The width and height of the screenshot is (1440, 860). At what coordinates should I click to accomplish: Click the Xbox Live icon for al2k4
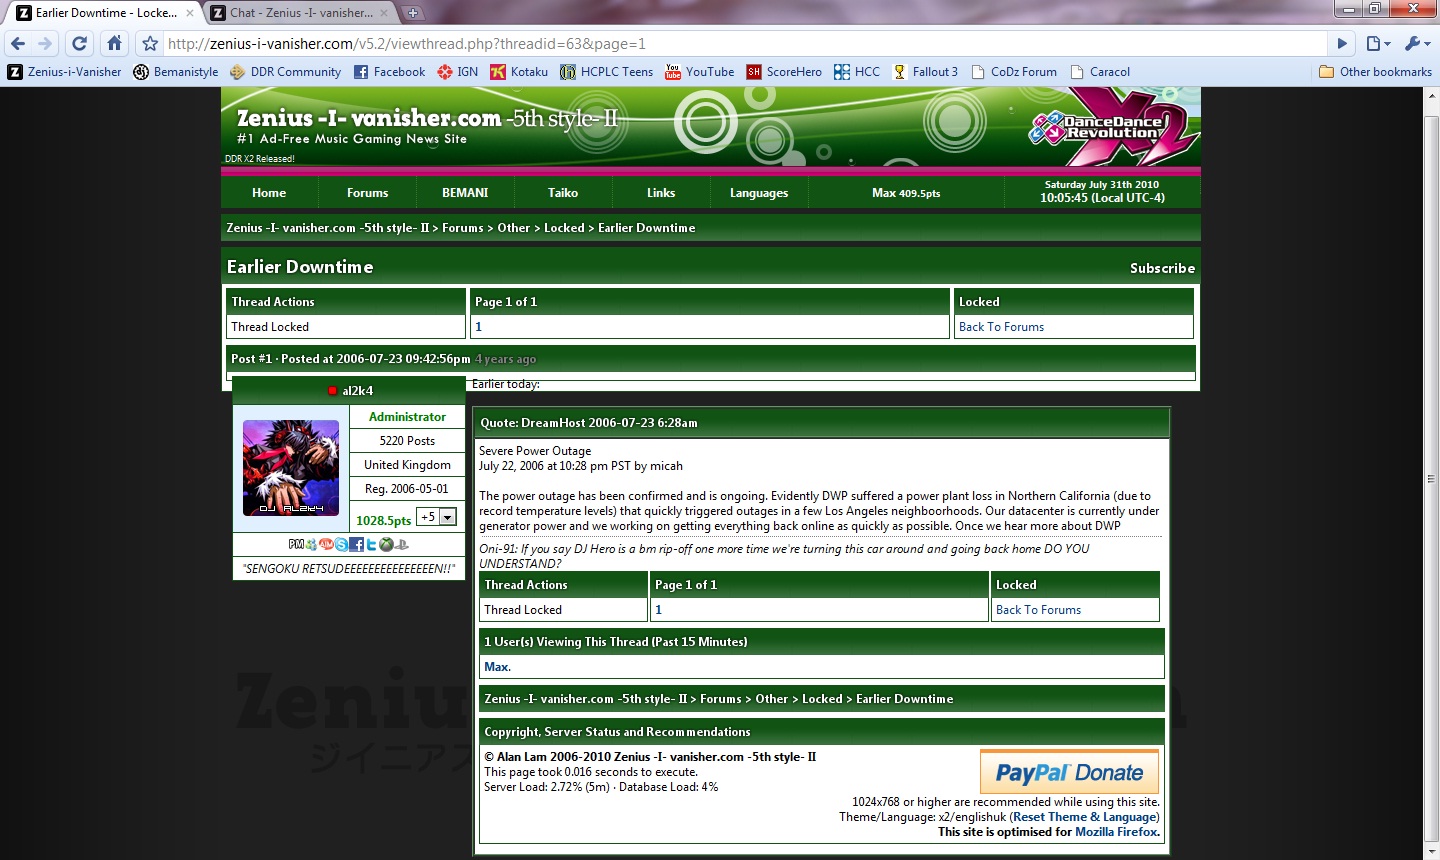[386, 545]
